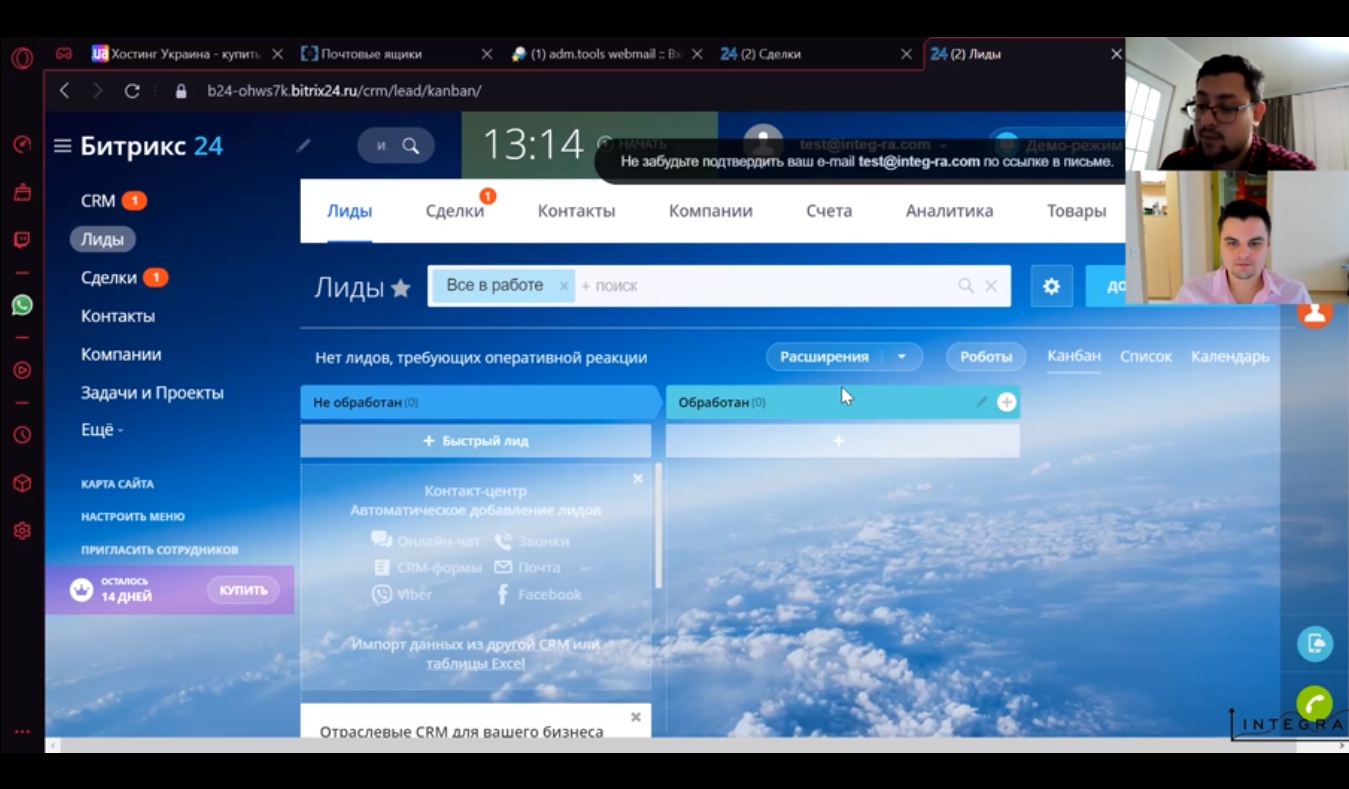
Task: Open the Пригласить сотрудников link
Action: (x=159, y=550)
